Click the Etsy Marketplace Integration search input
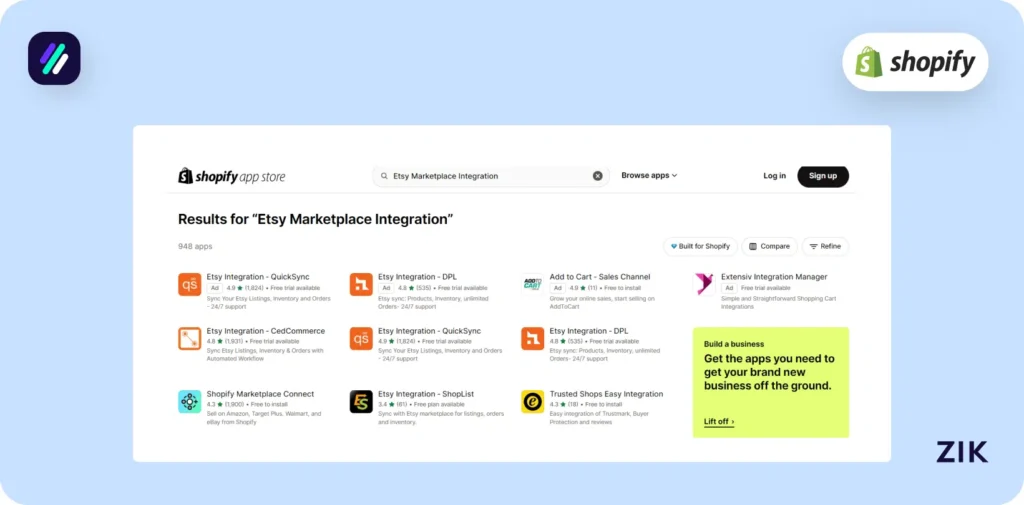The width and height of the screenshot is (1024, 505). point(485,176)
